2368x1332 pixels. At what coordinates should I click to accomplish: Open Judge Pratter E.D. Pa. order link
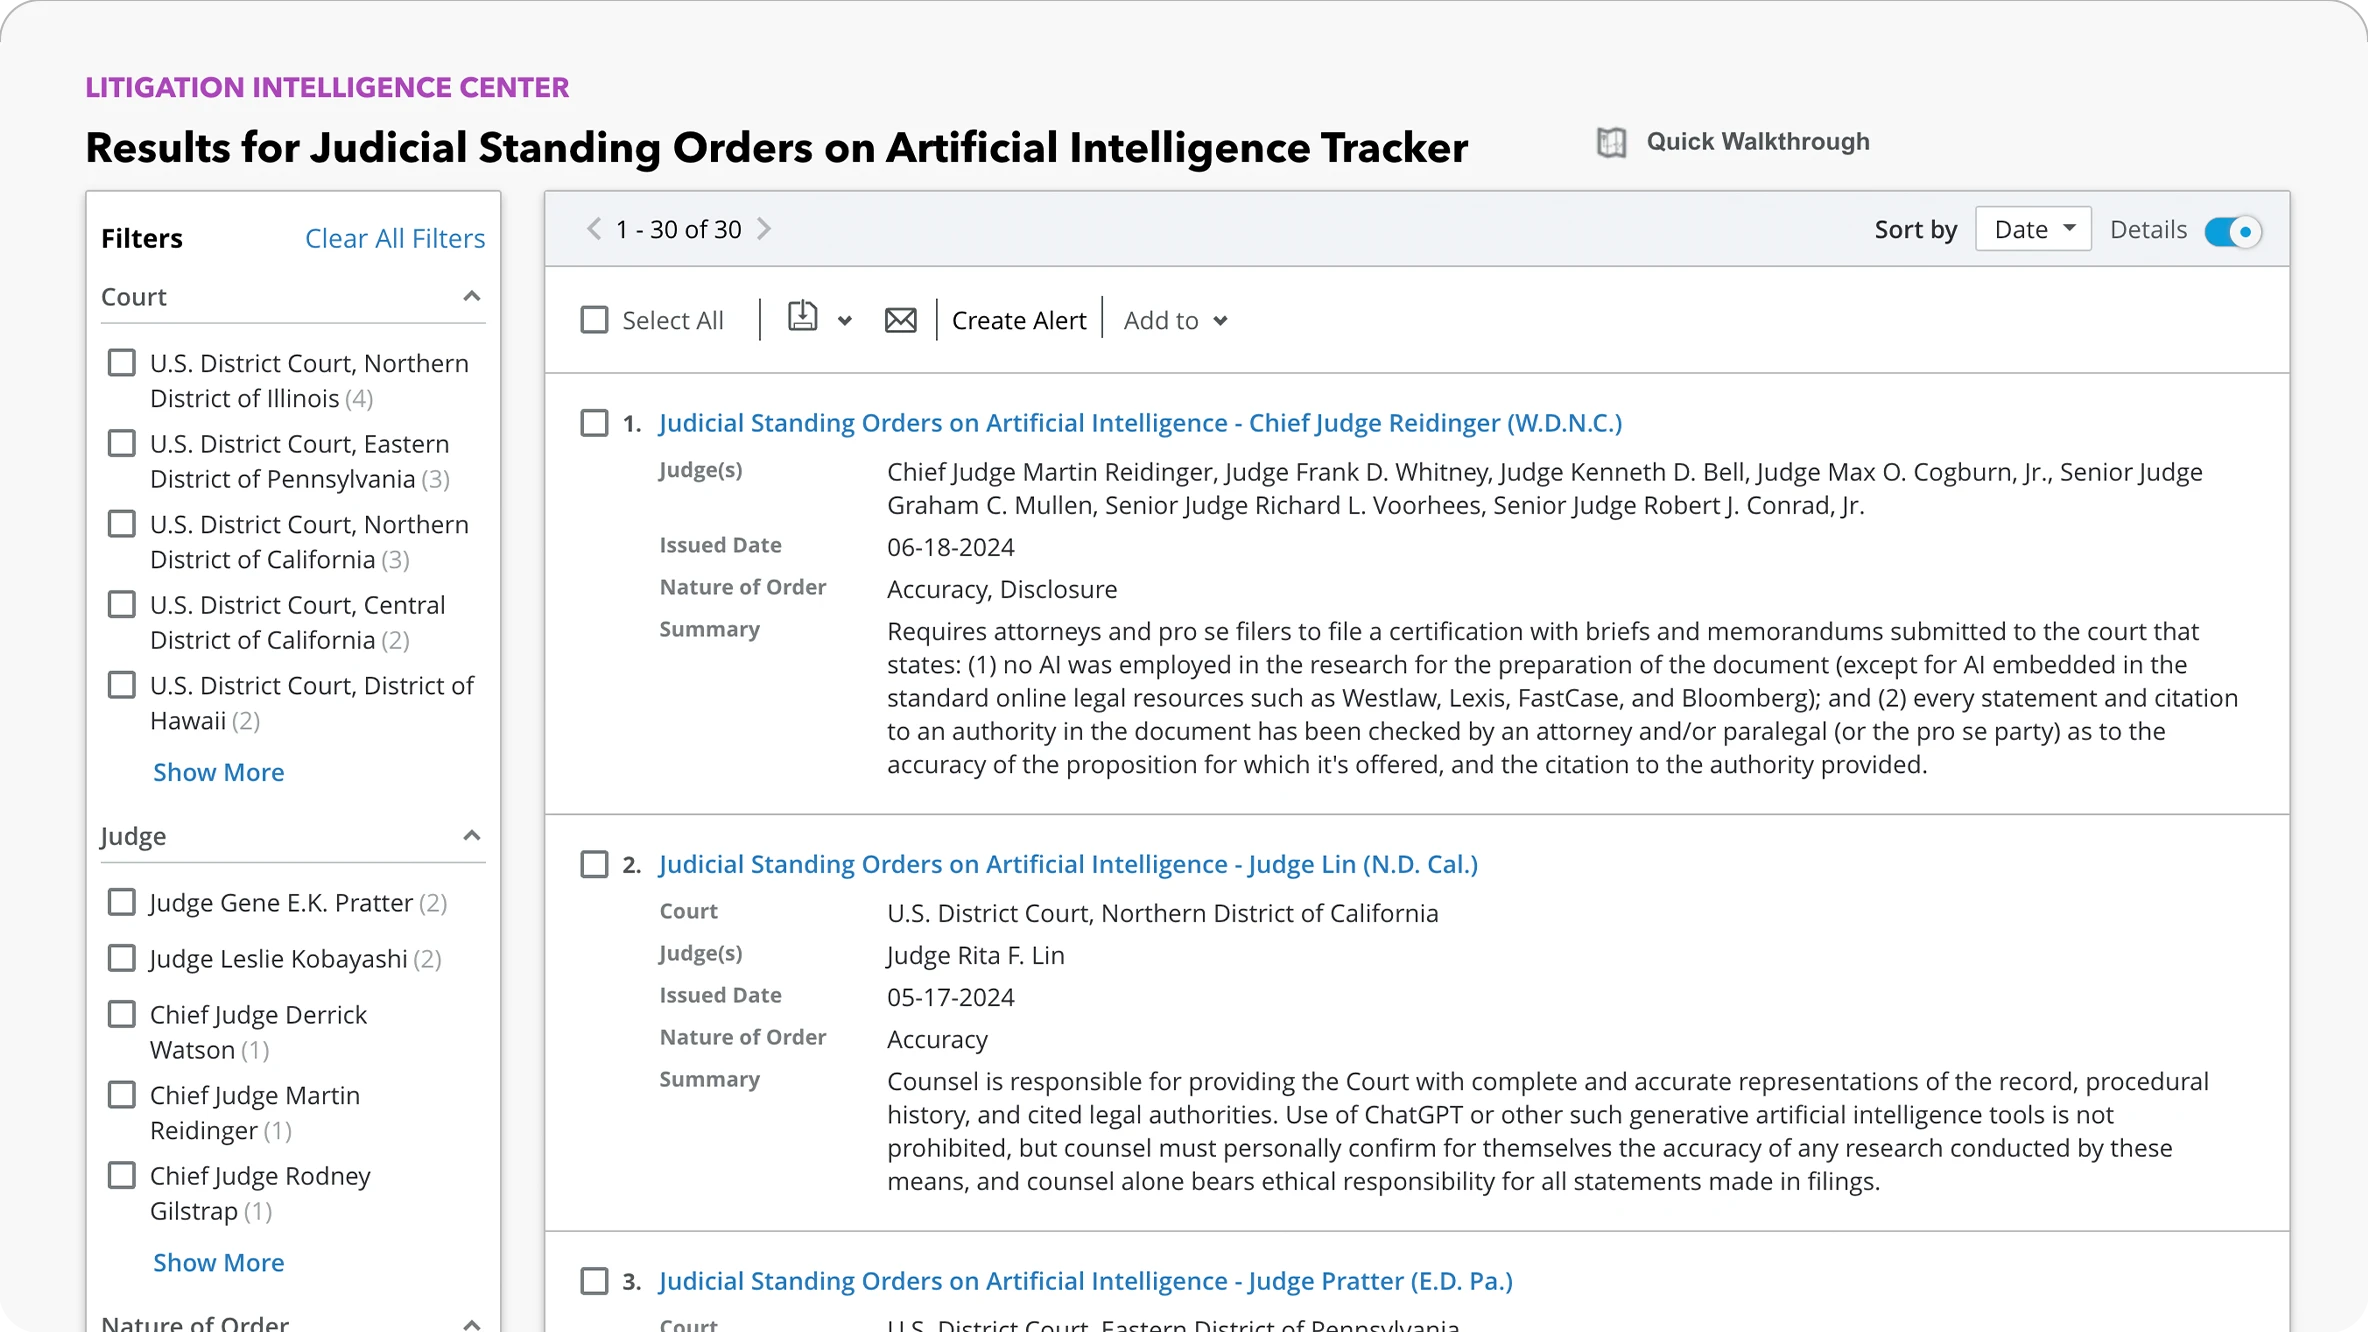1085,1281
